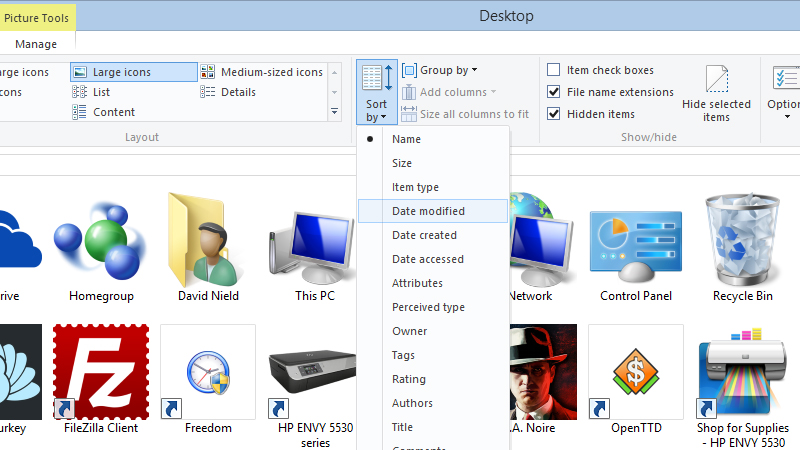This screenshot has width=800, height=450.
Task: Switch layout to Content view
Action: (x=104, y=112)
